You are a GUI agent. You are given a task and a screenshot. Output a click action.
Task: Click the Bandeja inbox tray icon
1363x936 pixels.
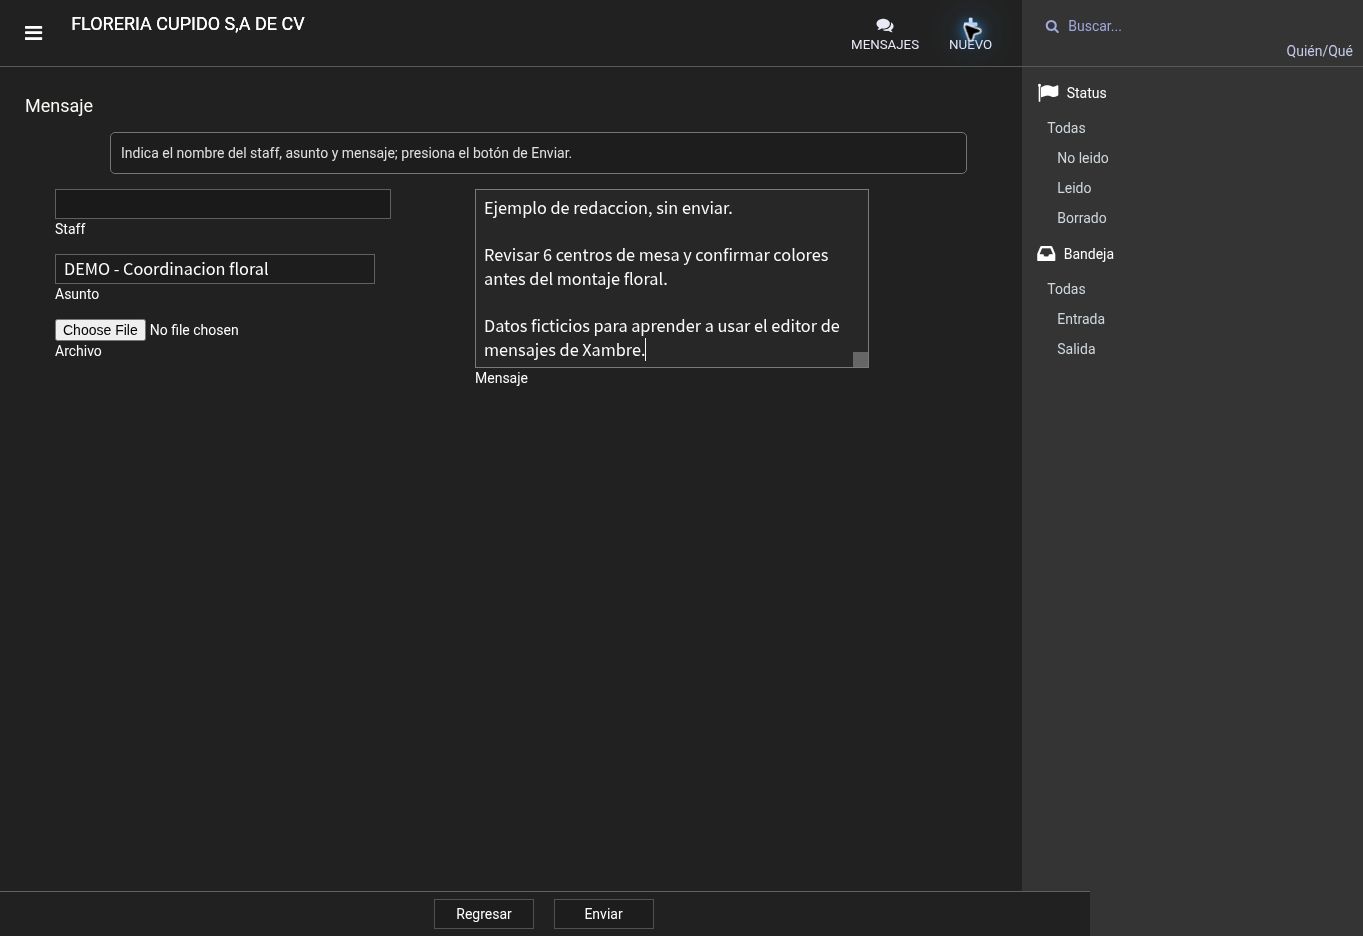pos(1046,254)
